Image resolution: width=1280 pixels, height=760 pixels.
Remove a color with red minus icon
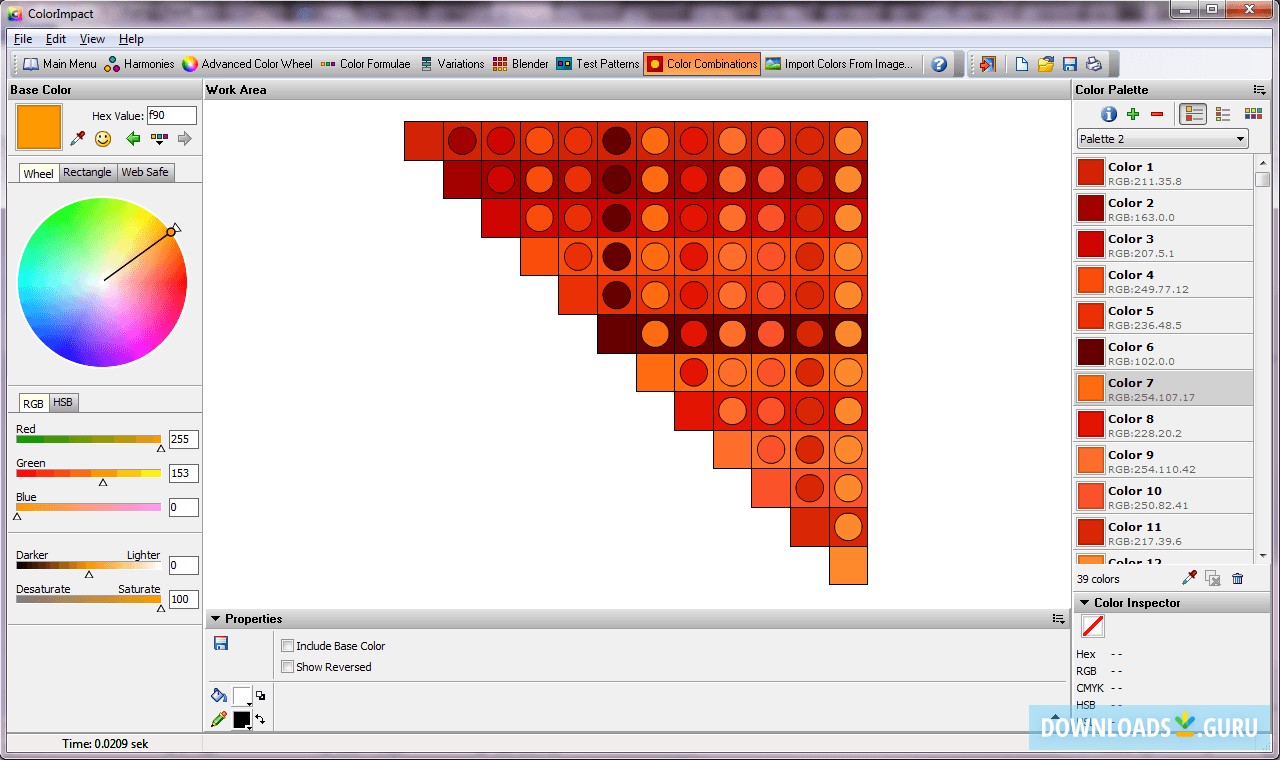(x=1157, y=114)
